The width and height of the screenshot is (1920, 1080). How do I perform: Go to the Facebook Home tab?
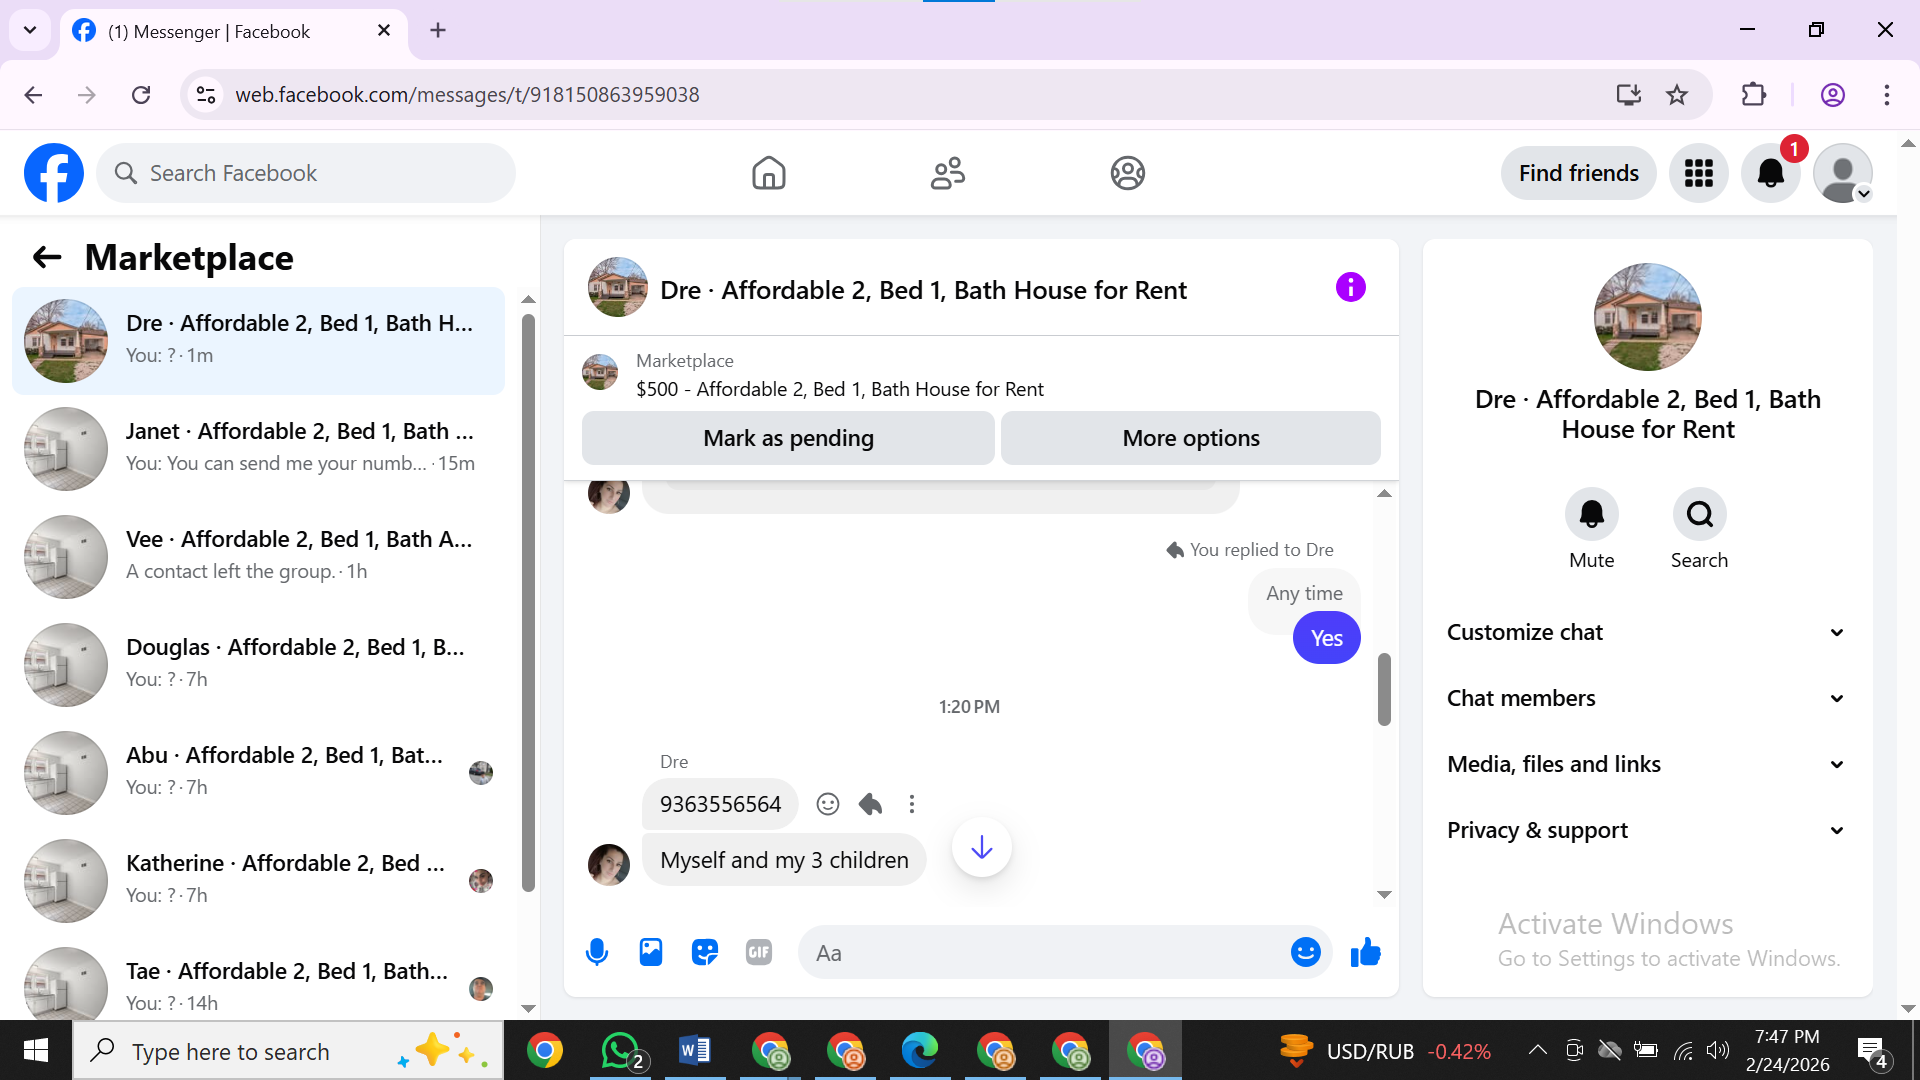(768, 173)
